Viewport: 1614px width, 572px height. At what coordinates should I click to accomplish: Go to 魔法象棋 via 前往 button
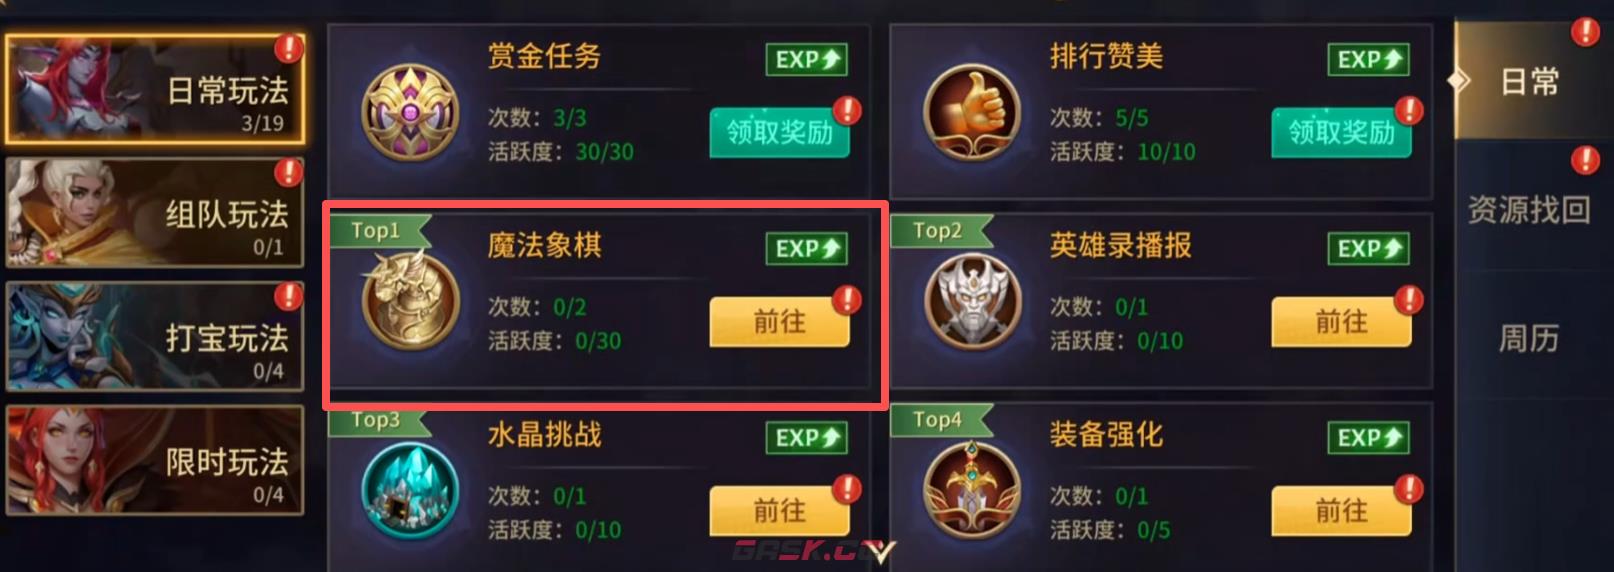tap(780, 322)
